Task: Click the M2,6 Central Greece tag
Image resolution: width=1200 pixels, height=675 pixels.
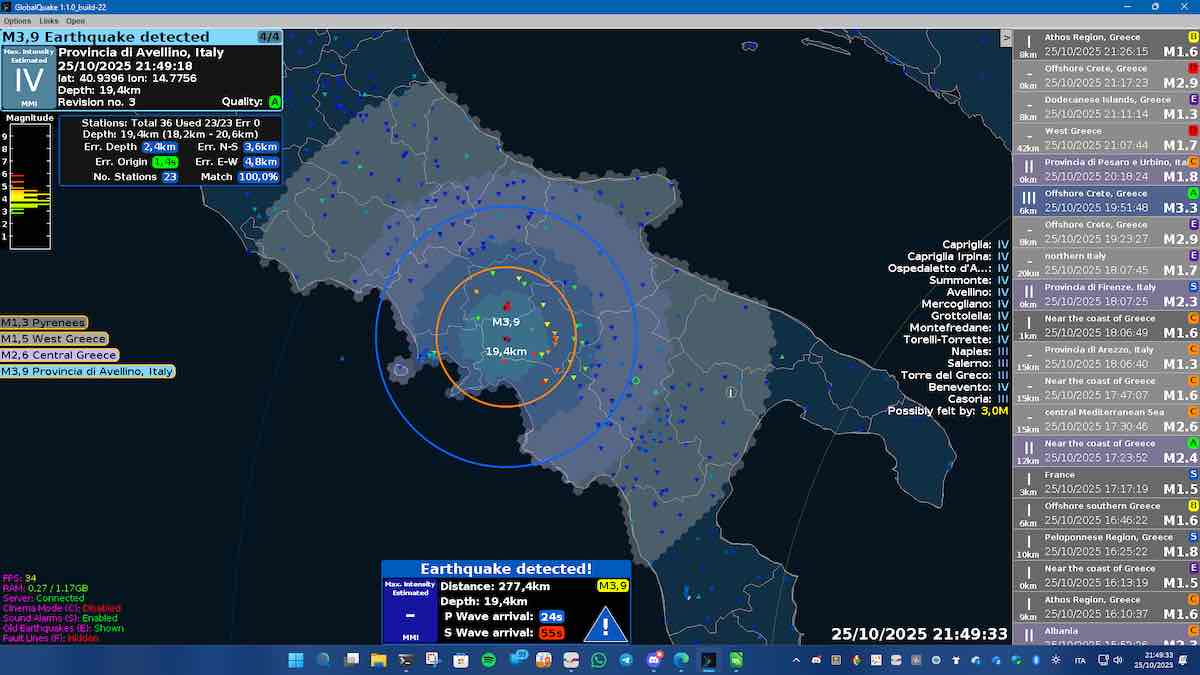Action: pyautogui.click(x=59, y=355)
